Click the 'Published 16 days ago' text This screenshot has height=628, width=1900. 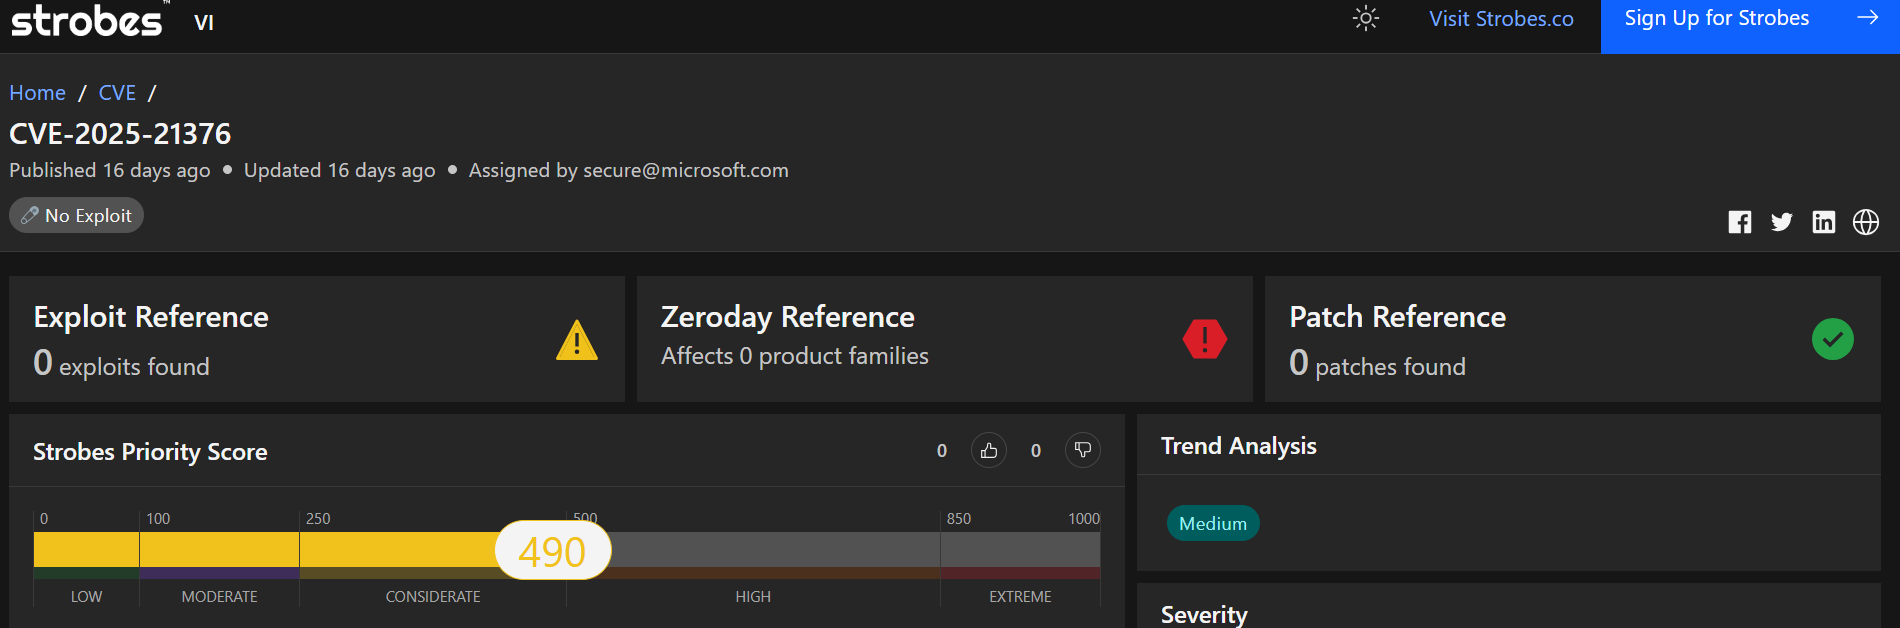(x=110, y=171)
